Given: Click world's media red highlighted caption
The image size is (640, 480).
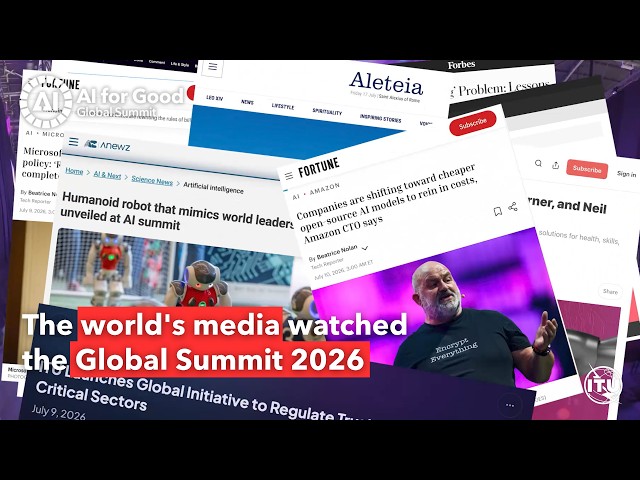Looking at the screenshot, I should point(180,324).
